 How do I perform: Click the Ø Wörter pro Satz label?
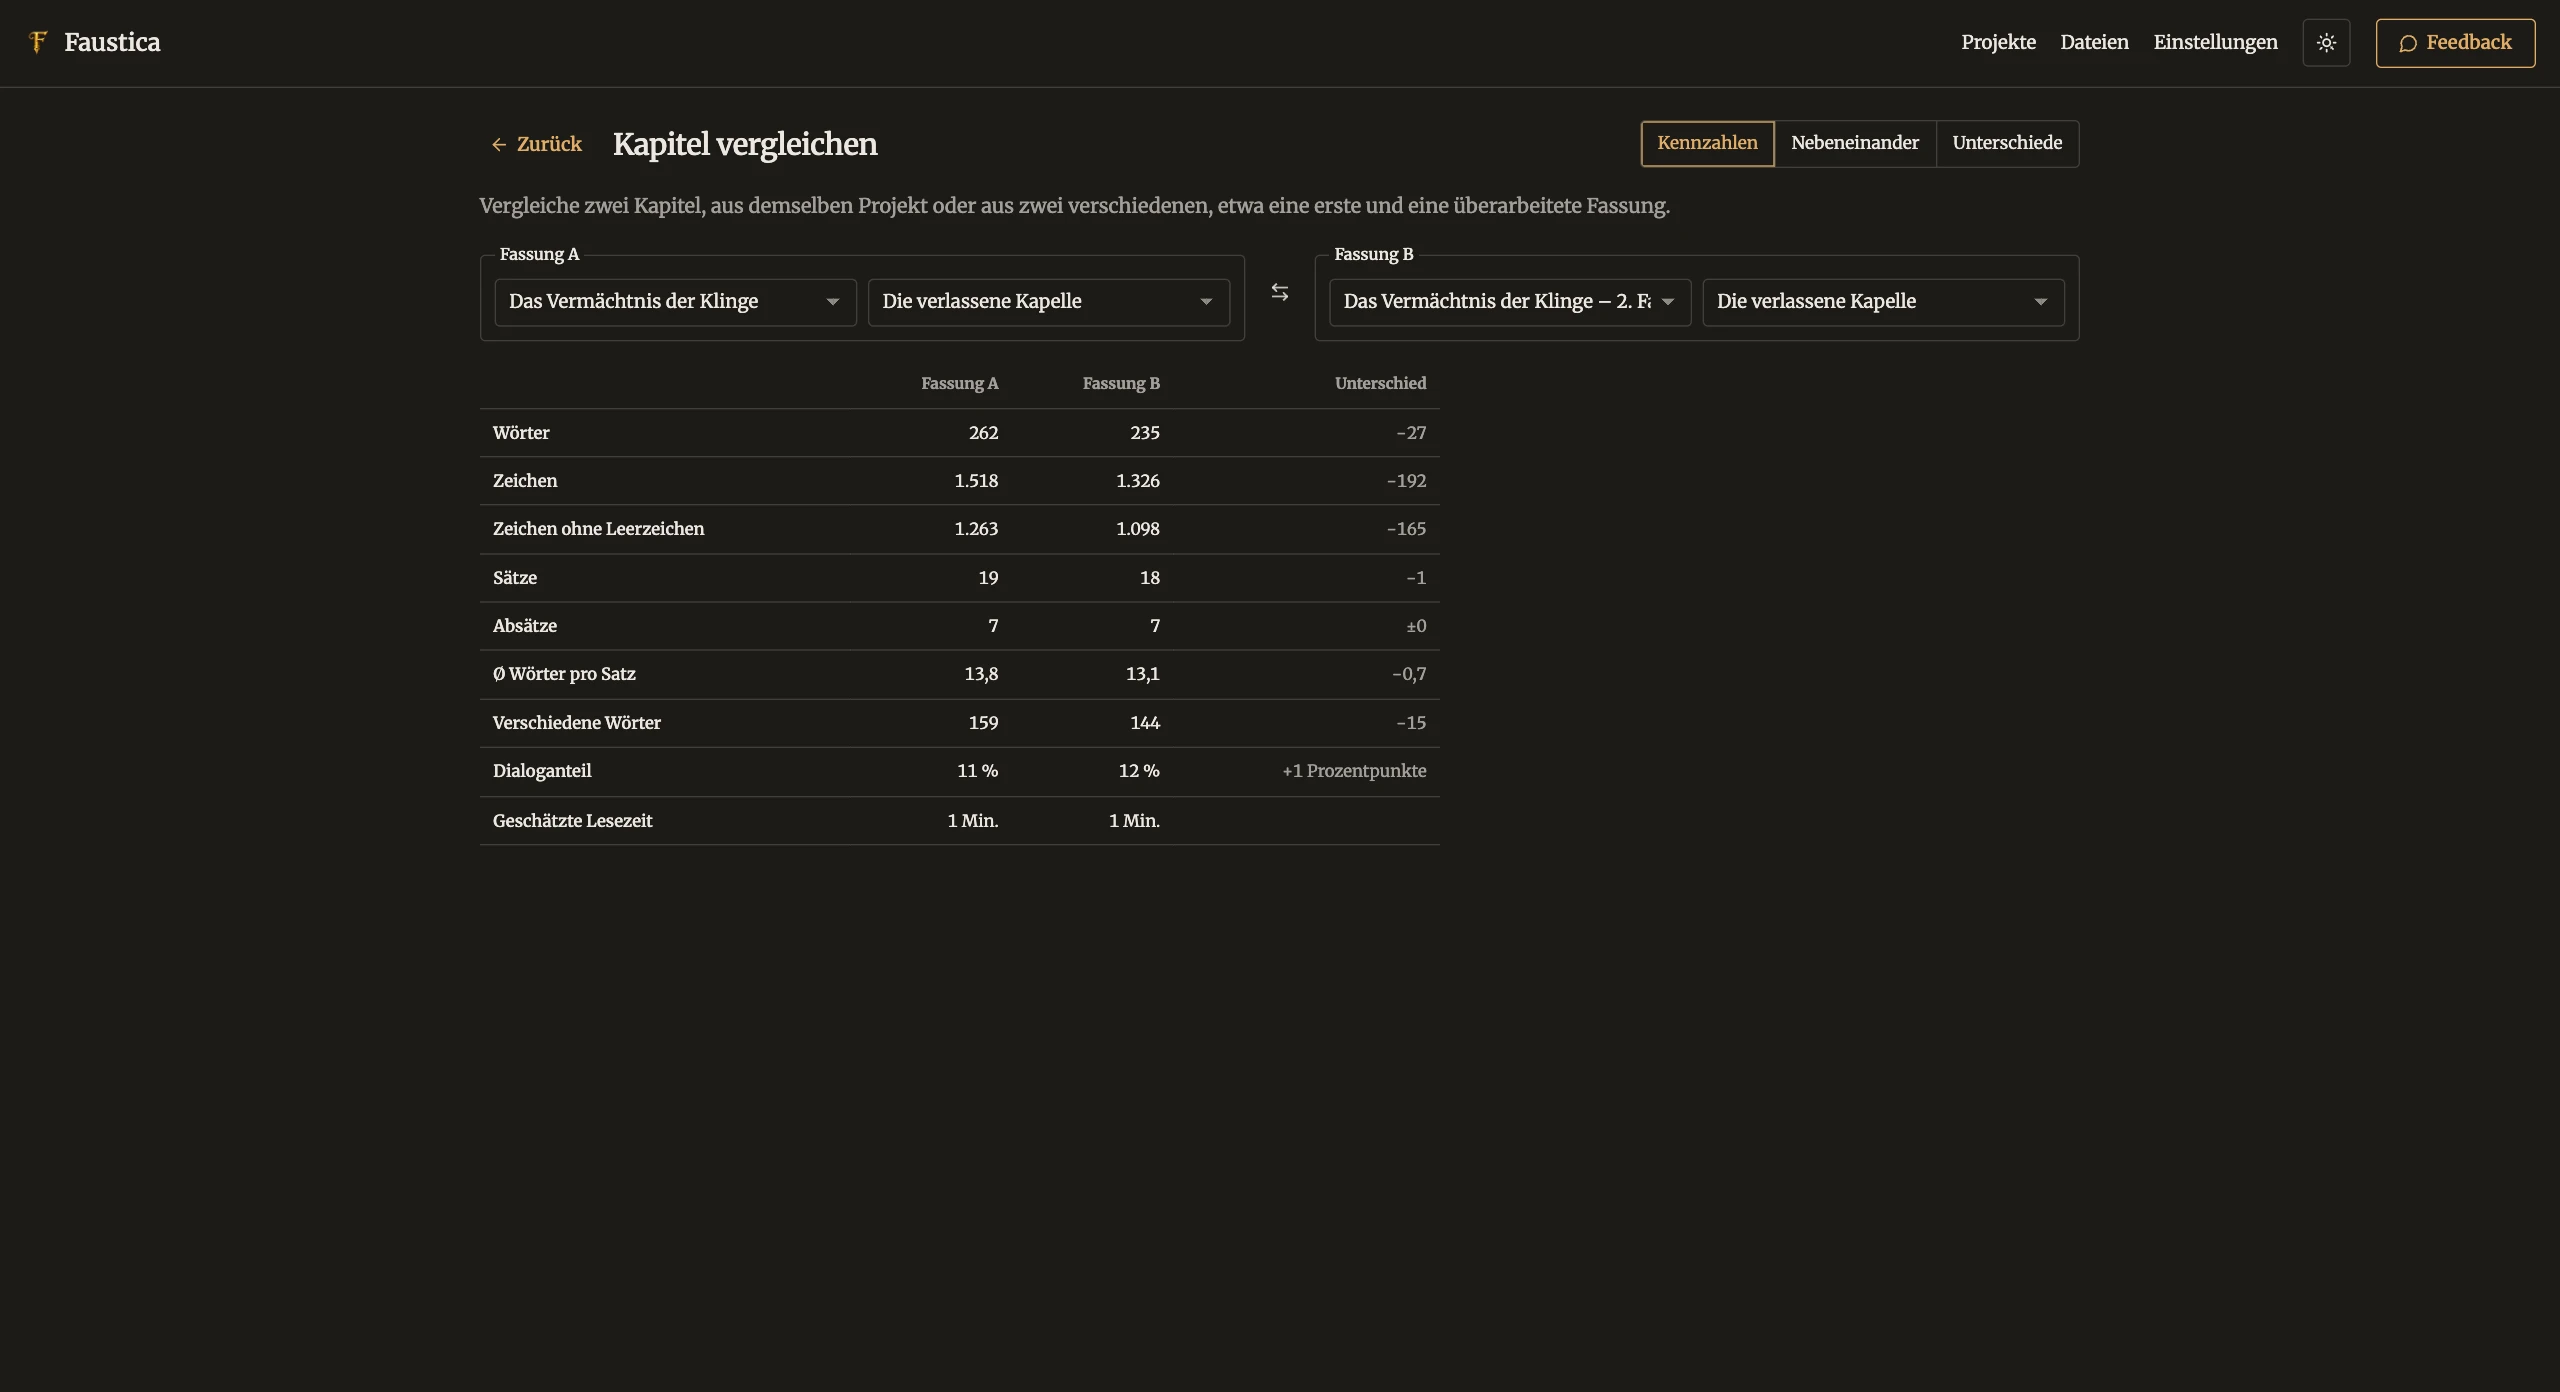coord(564,674)
